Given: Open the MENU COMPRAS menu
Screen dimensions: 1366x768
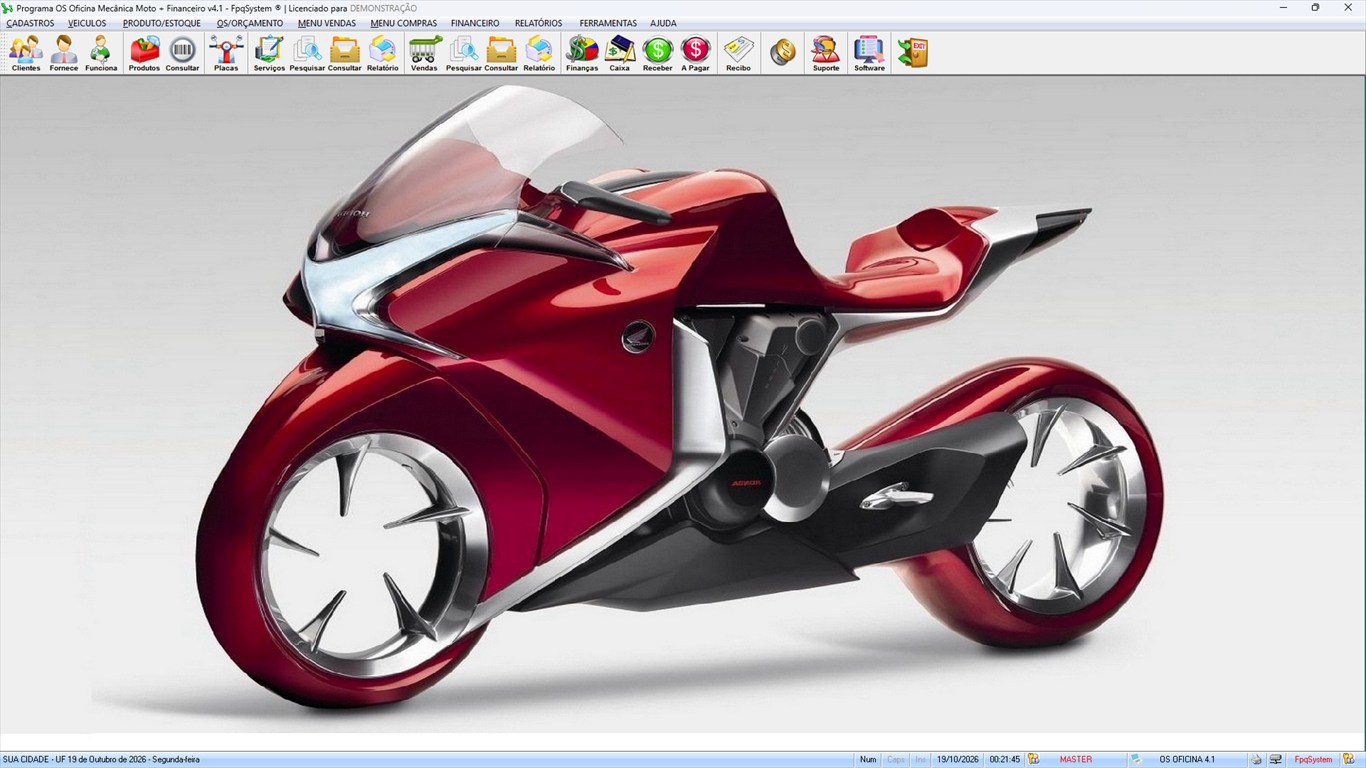Looking at the screenshot, I should (404, 23).
